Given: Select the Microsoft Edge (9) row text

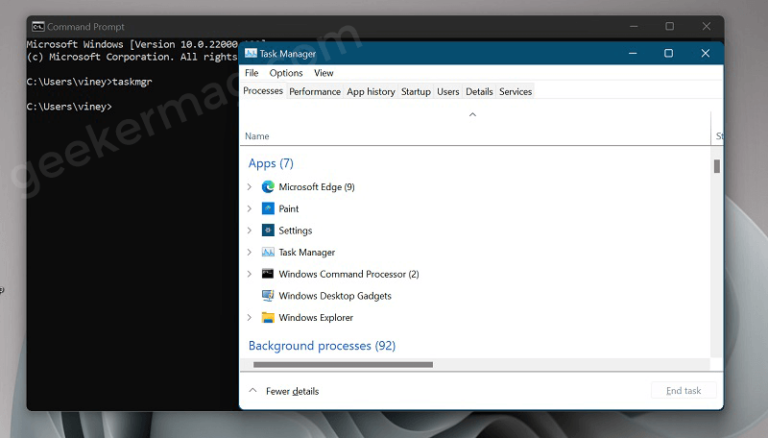Looking at the screenshot, I should [x=316, y=187].
